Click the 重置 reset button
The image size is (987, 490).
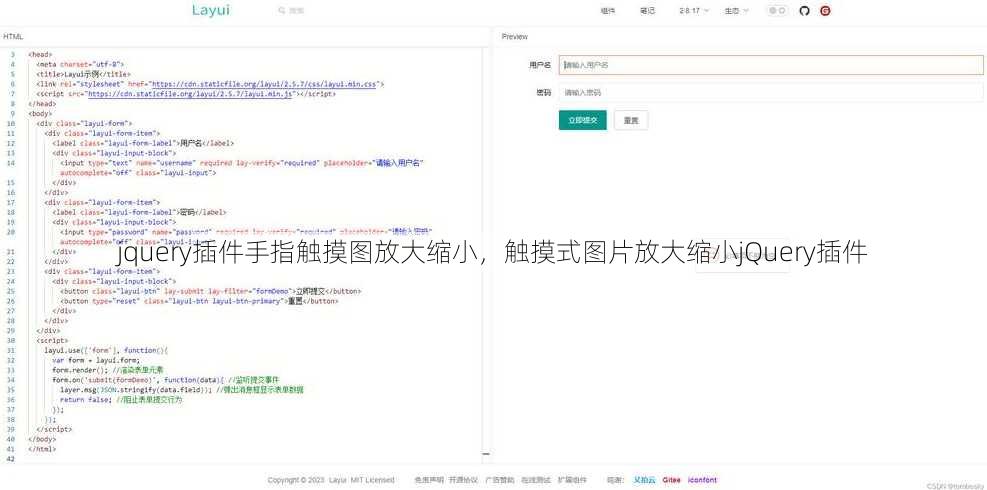point(631,120)
